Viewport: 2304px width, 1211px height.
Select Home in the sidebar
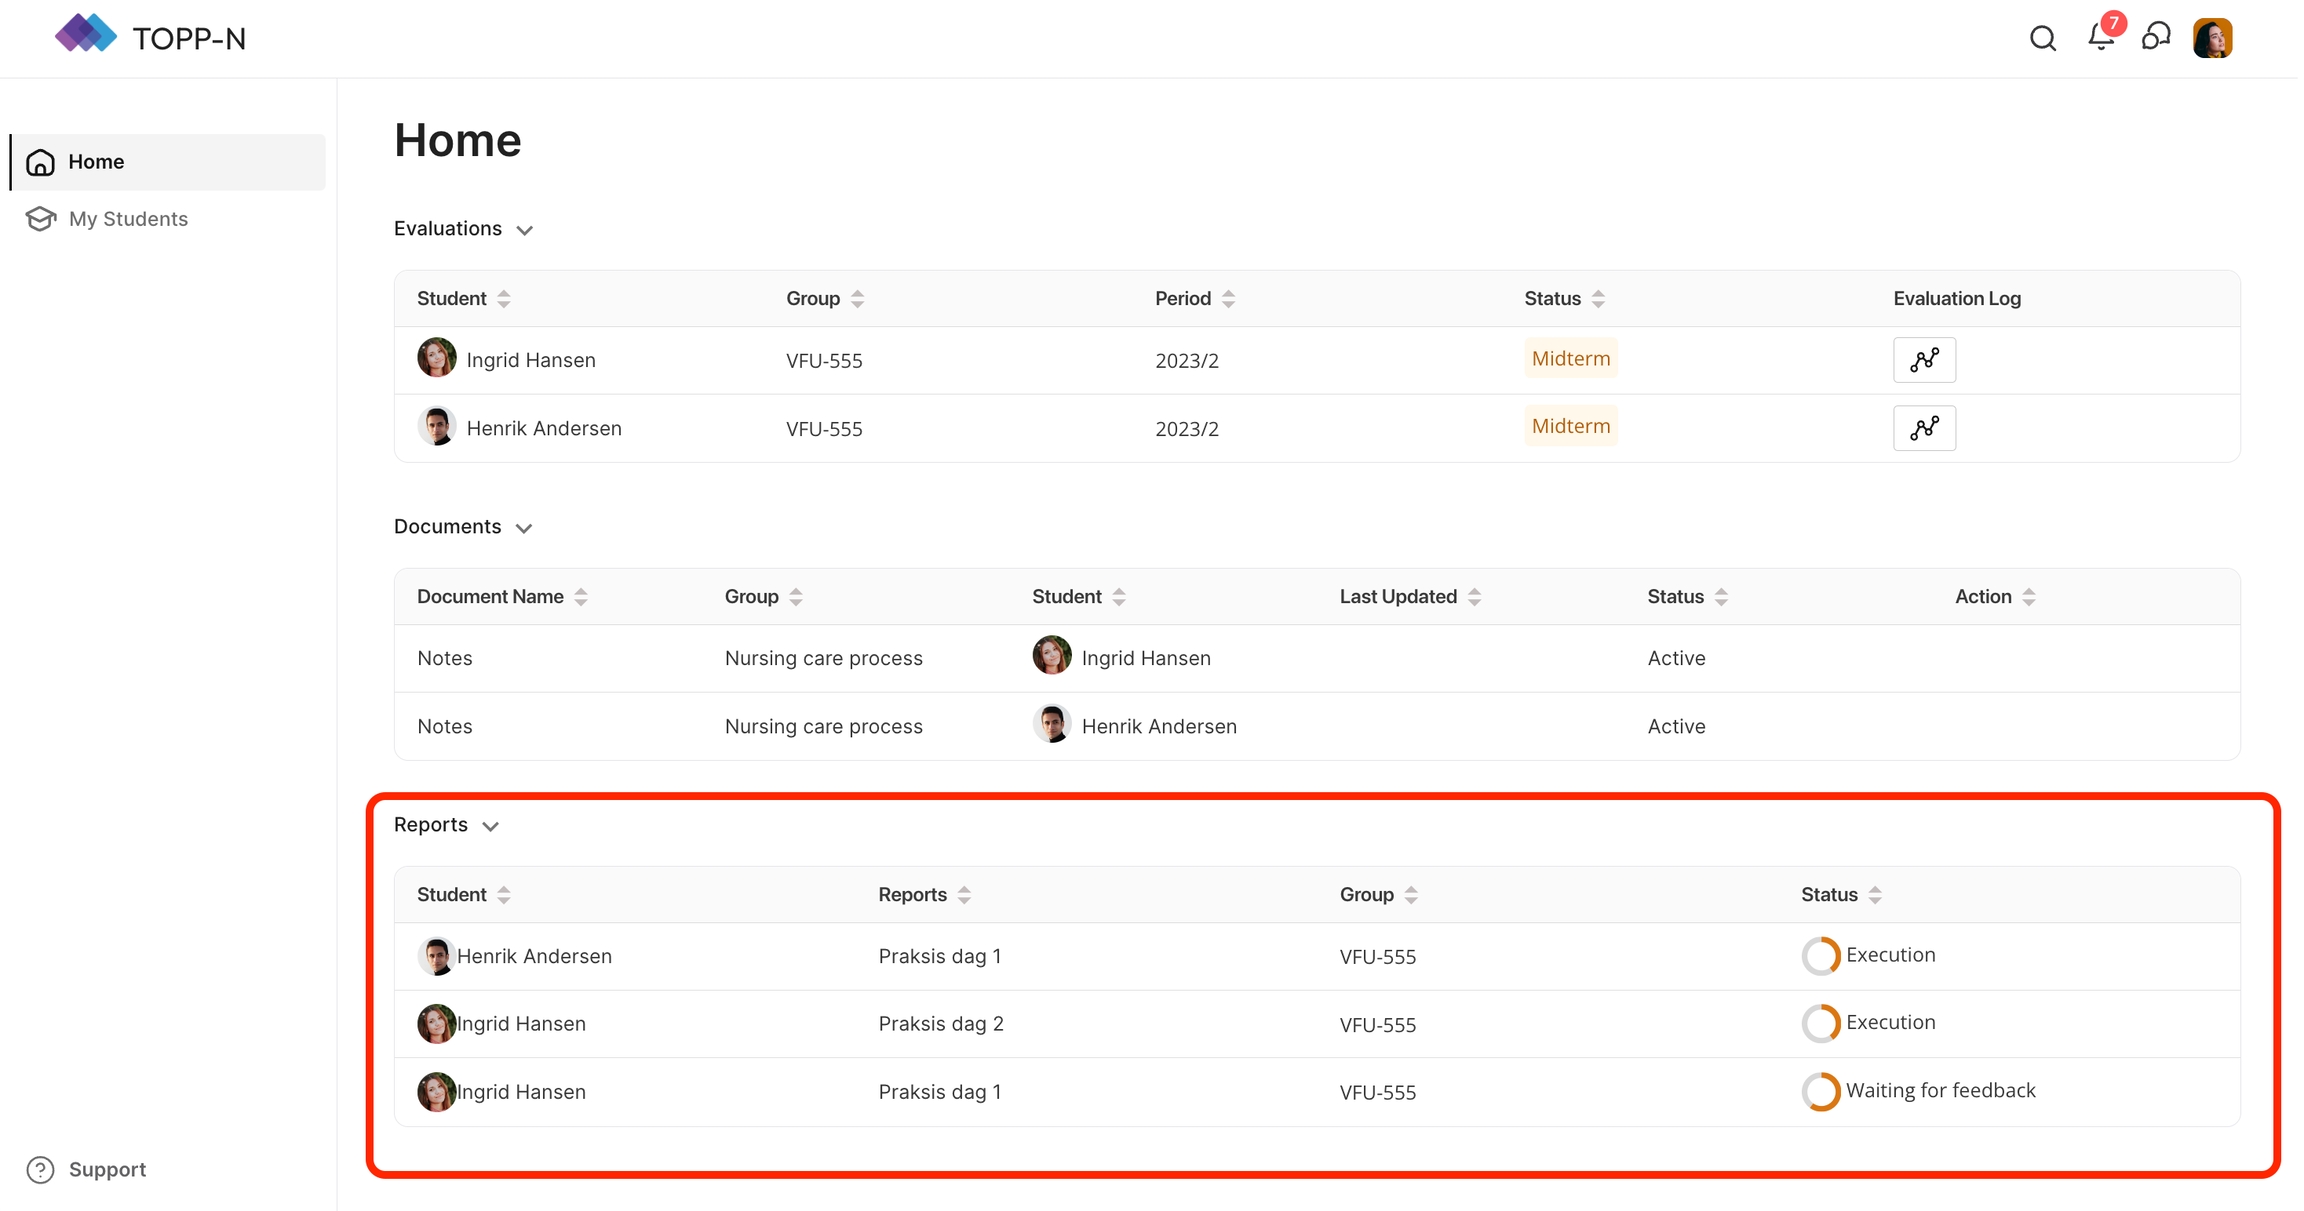pos(96,161)
